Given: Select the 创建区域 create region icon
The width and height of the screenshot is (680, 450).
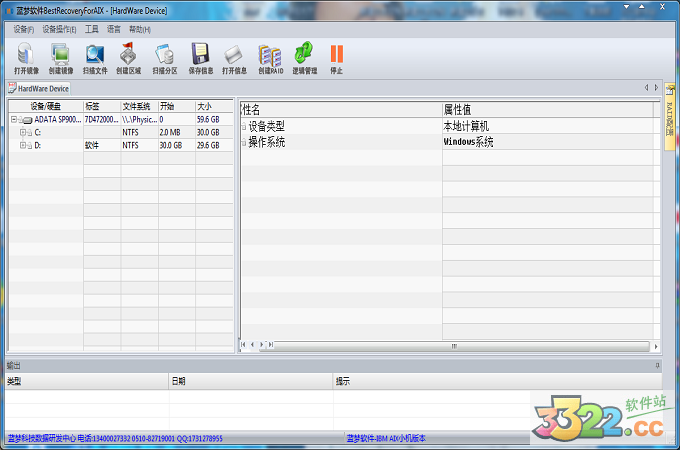Looking at the screenshot, I should tap(128, 59).
